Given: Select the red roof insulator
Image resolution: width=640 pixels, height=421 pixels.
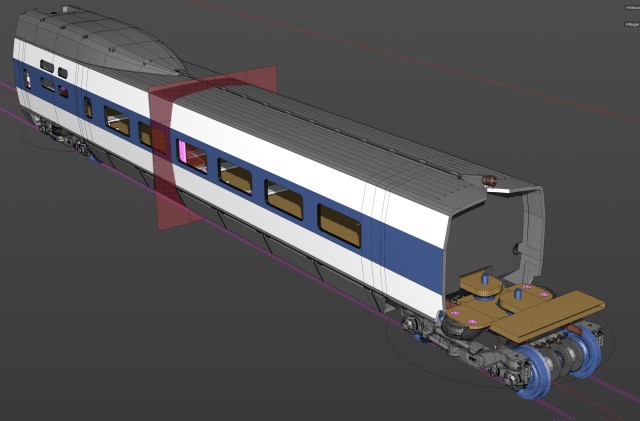Looking at the screenshot, I should pyautogui.click(x=489, y=180).
